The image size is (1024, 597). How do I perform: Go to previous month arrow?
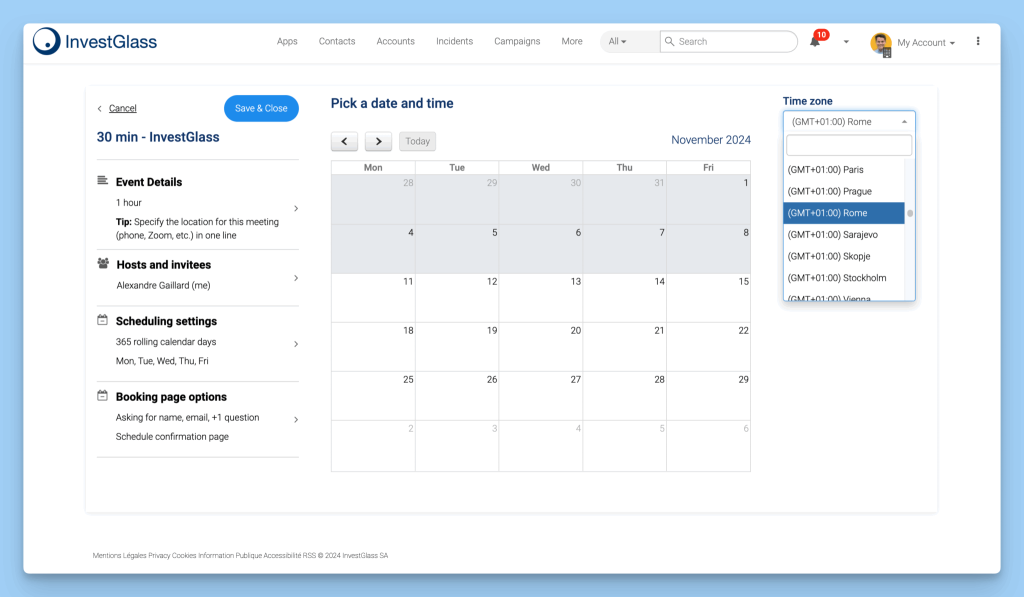(x=344, y=141)
